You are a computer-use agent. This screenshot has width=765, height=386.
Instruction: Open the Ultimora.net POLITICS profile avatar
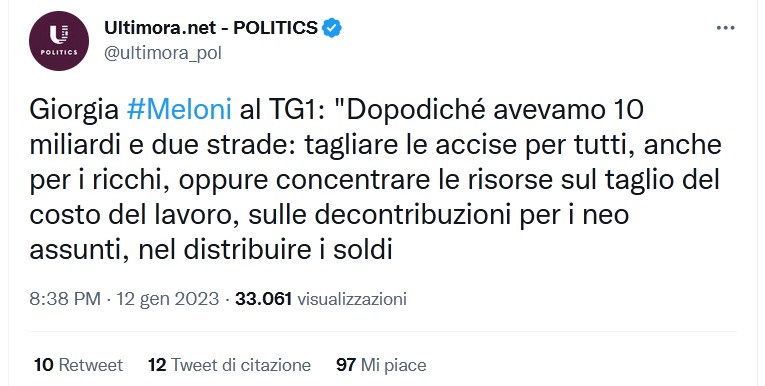59,41
